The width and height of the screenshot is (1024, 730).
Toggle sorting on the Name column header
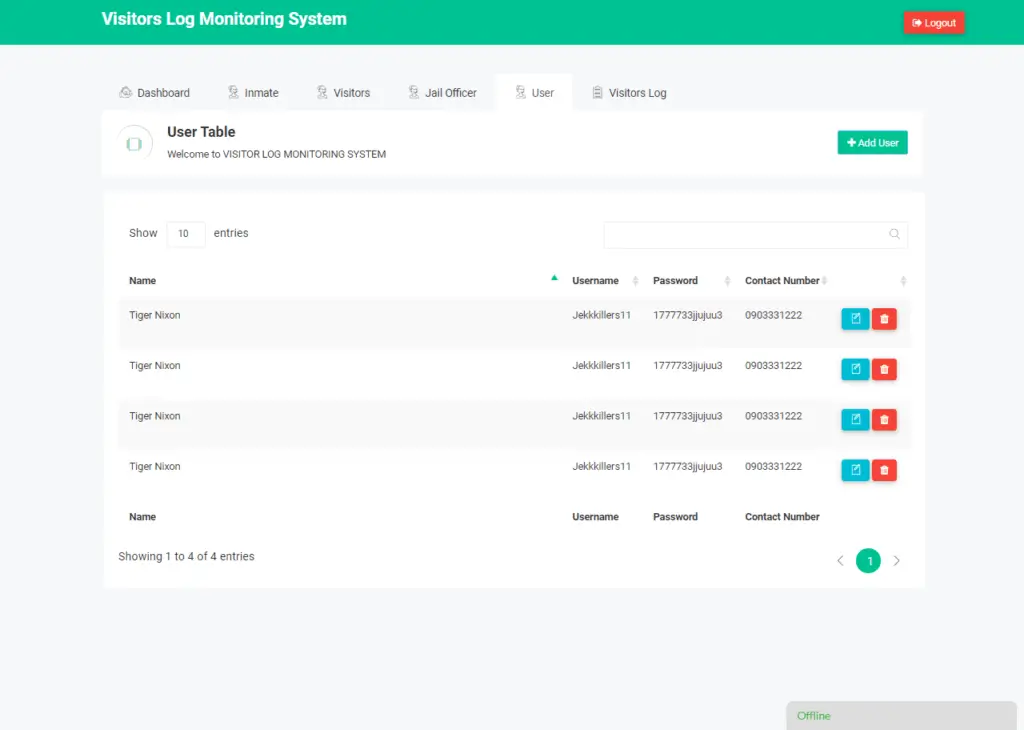point(143,281)
